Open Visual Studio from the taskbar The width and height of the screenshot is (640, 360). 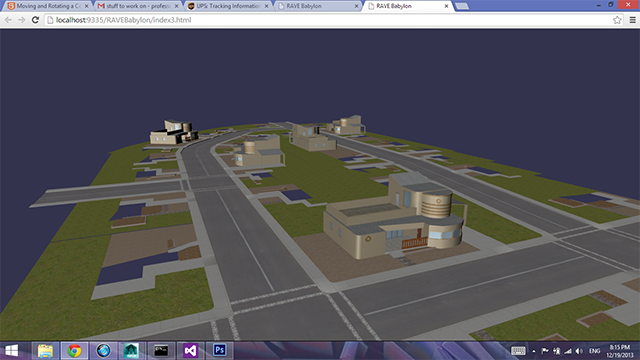pos(190,350)
